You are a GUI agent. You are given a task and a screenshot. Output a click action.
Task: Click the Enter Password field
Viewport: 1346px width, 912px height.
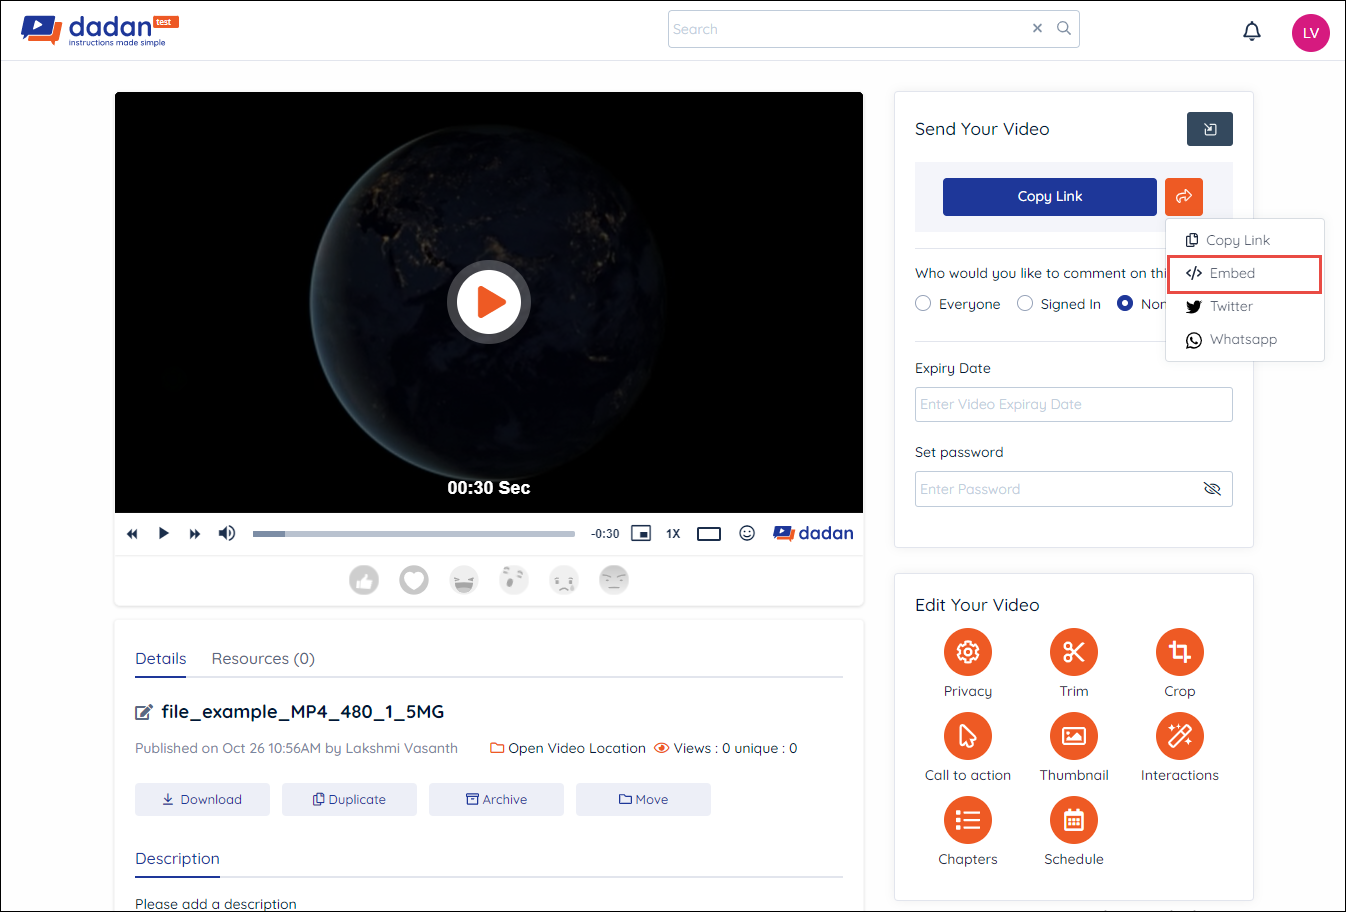click(1074, 489)
